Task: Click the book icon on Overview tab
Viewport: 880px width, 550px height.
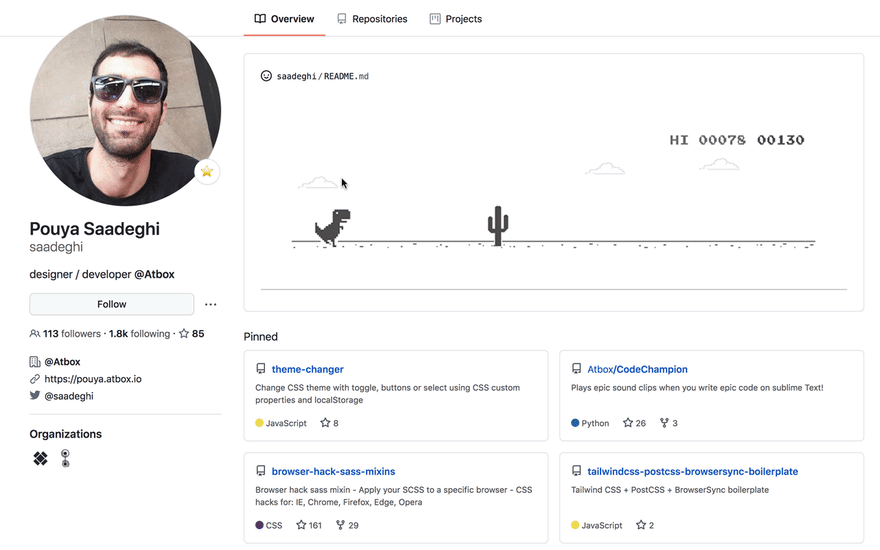Action: pyautogui.click(x=260, y=19)
